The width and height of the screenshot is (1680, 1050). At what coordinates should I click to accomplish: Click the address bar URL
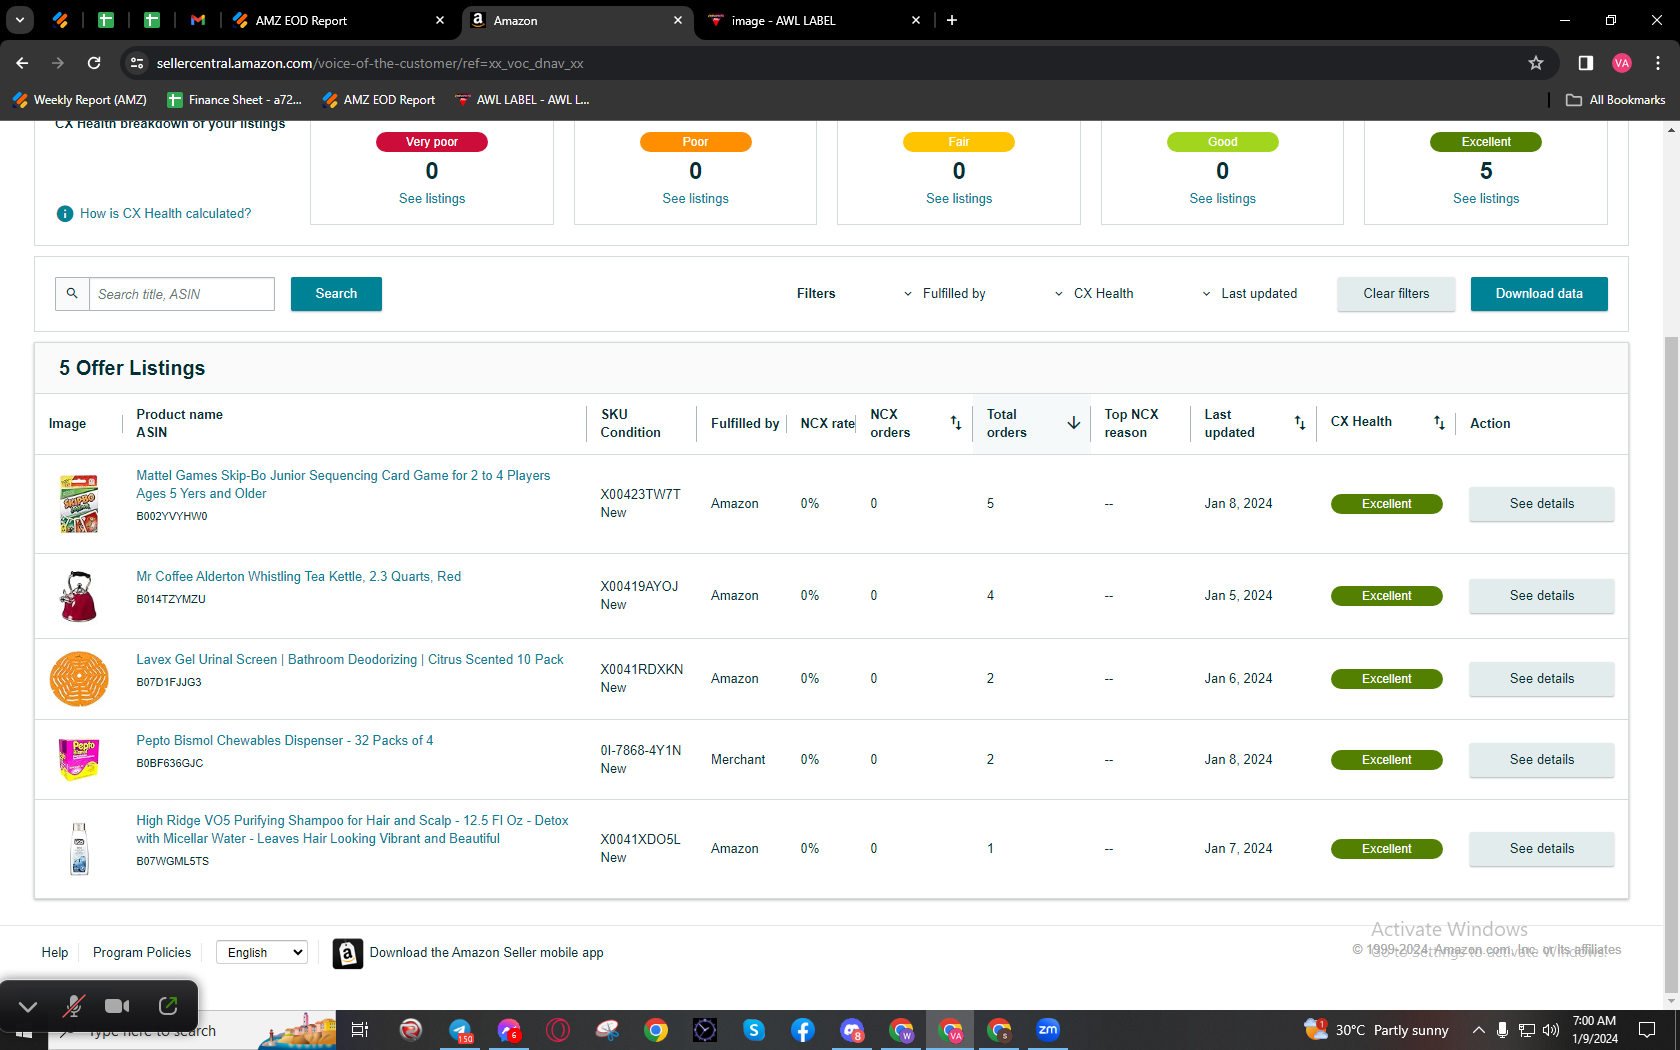coord(370,63)
